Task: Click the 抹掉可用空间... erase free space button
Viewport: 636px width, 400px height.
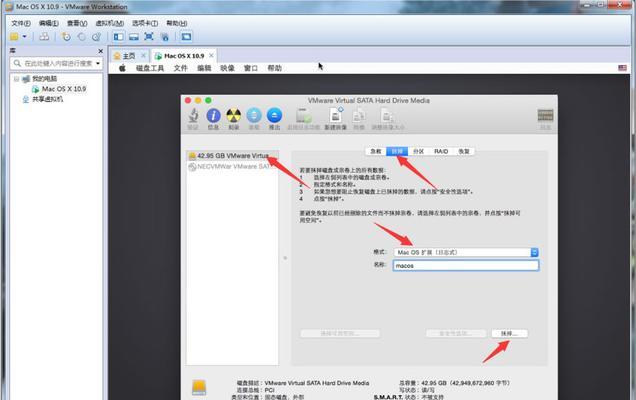Action: tap(340, 333)
